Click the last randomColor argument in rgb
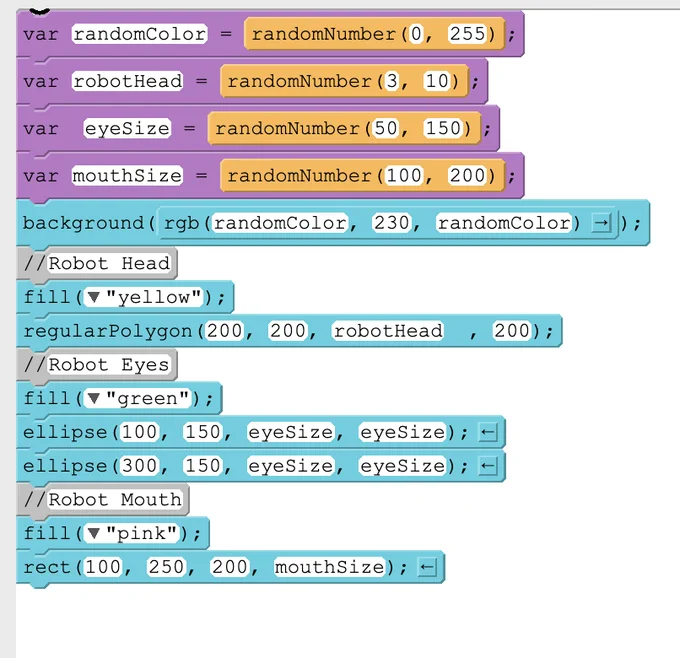 click(x=504, y=223)
